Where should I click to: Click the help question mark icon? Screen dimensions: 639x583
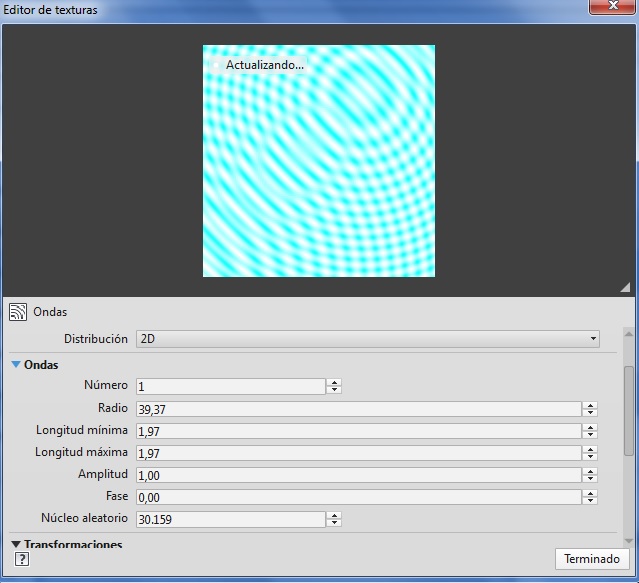21,560
